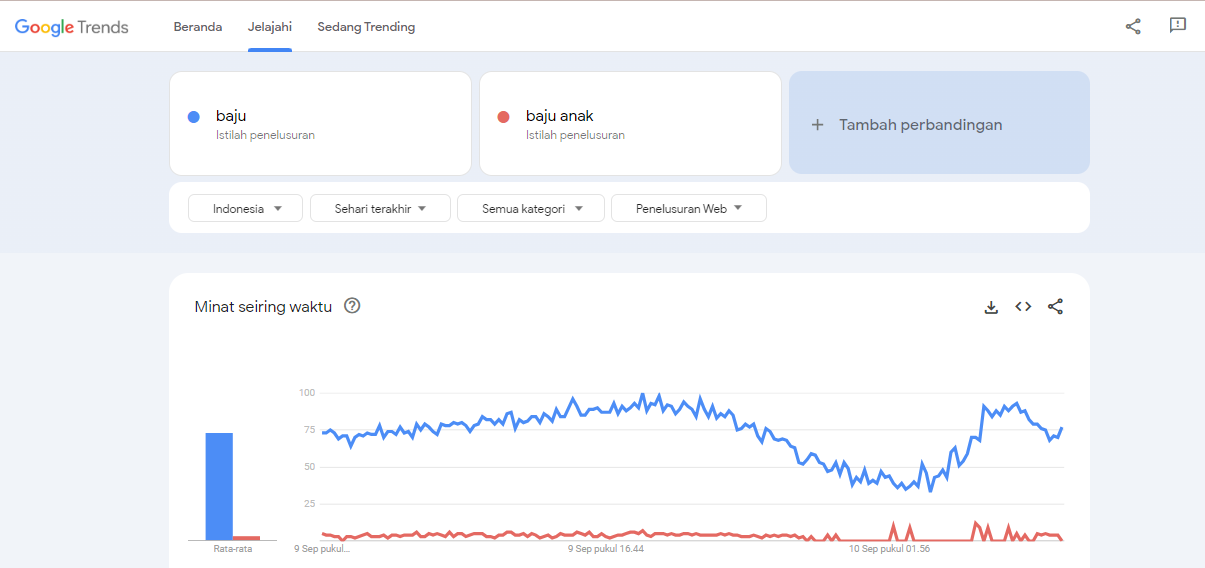
Task: Click the red dot for baju anak
Action: pyautogui.click(x=504, y=117)
